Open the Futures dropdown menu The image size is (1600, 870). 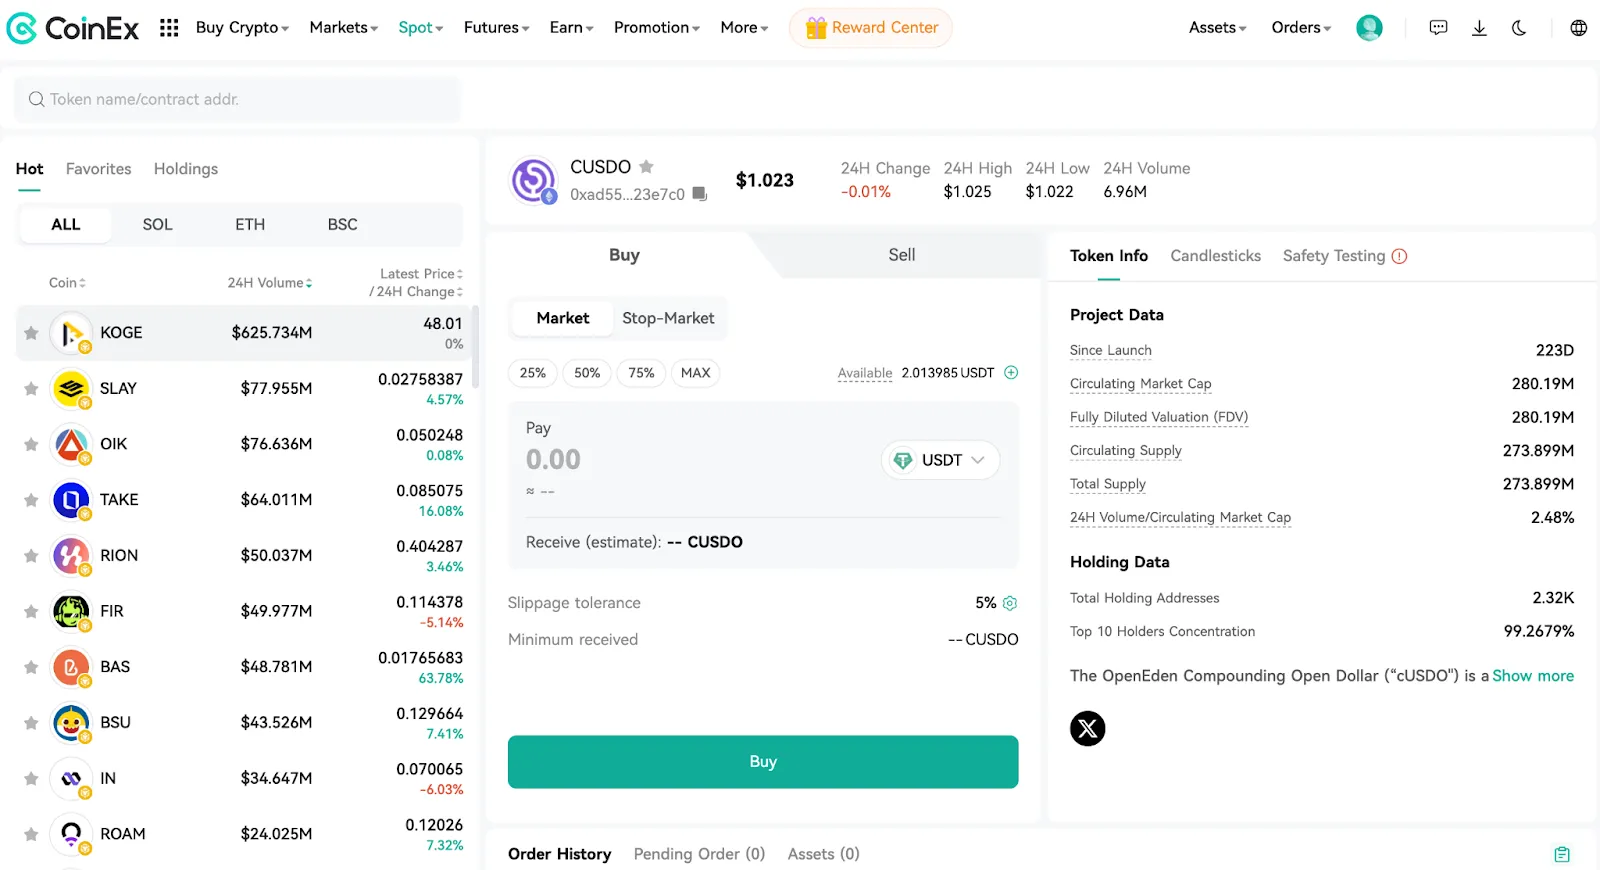click(497, 28)
